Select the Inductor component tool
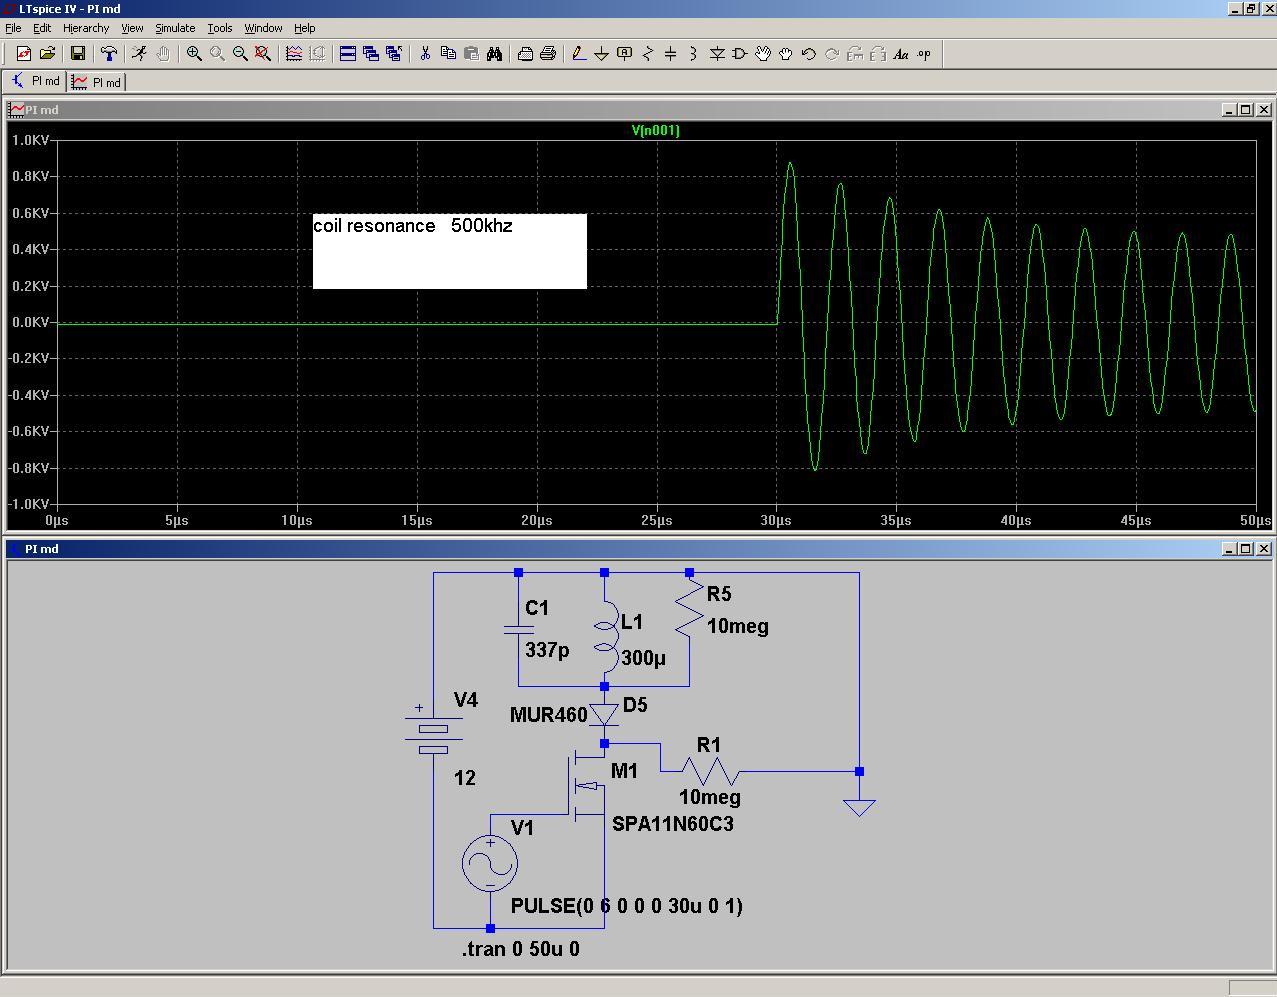This screenshot has height=997, width=1277. tap(693, 54)
